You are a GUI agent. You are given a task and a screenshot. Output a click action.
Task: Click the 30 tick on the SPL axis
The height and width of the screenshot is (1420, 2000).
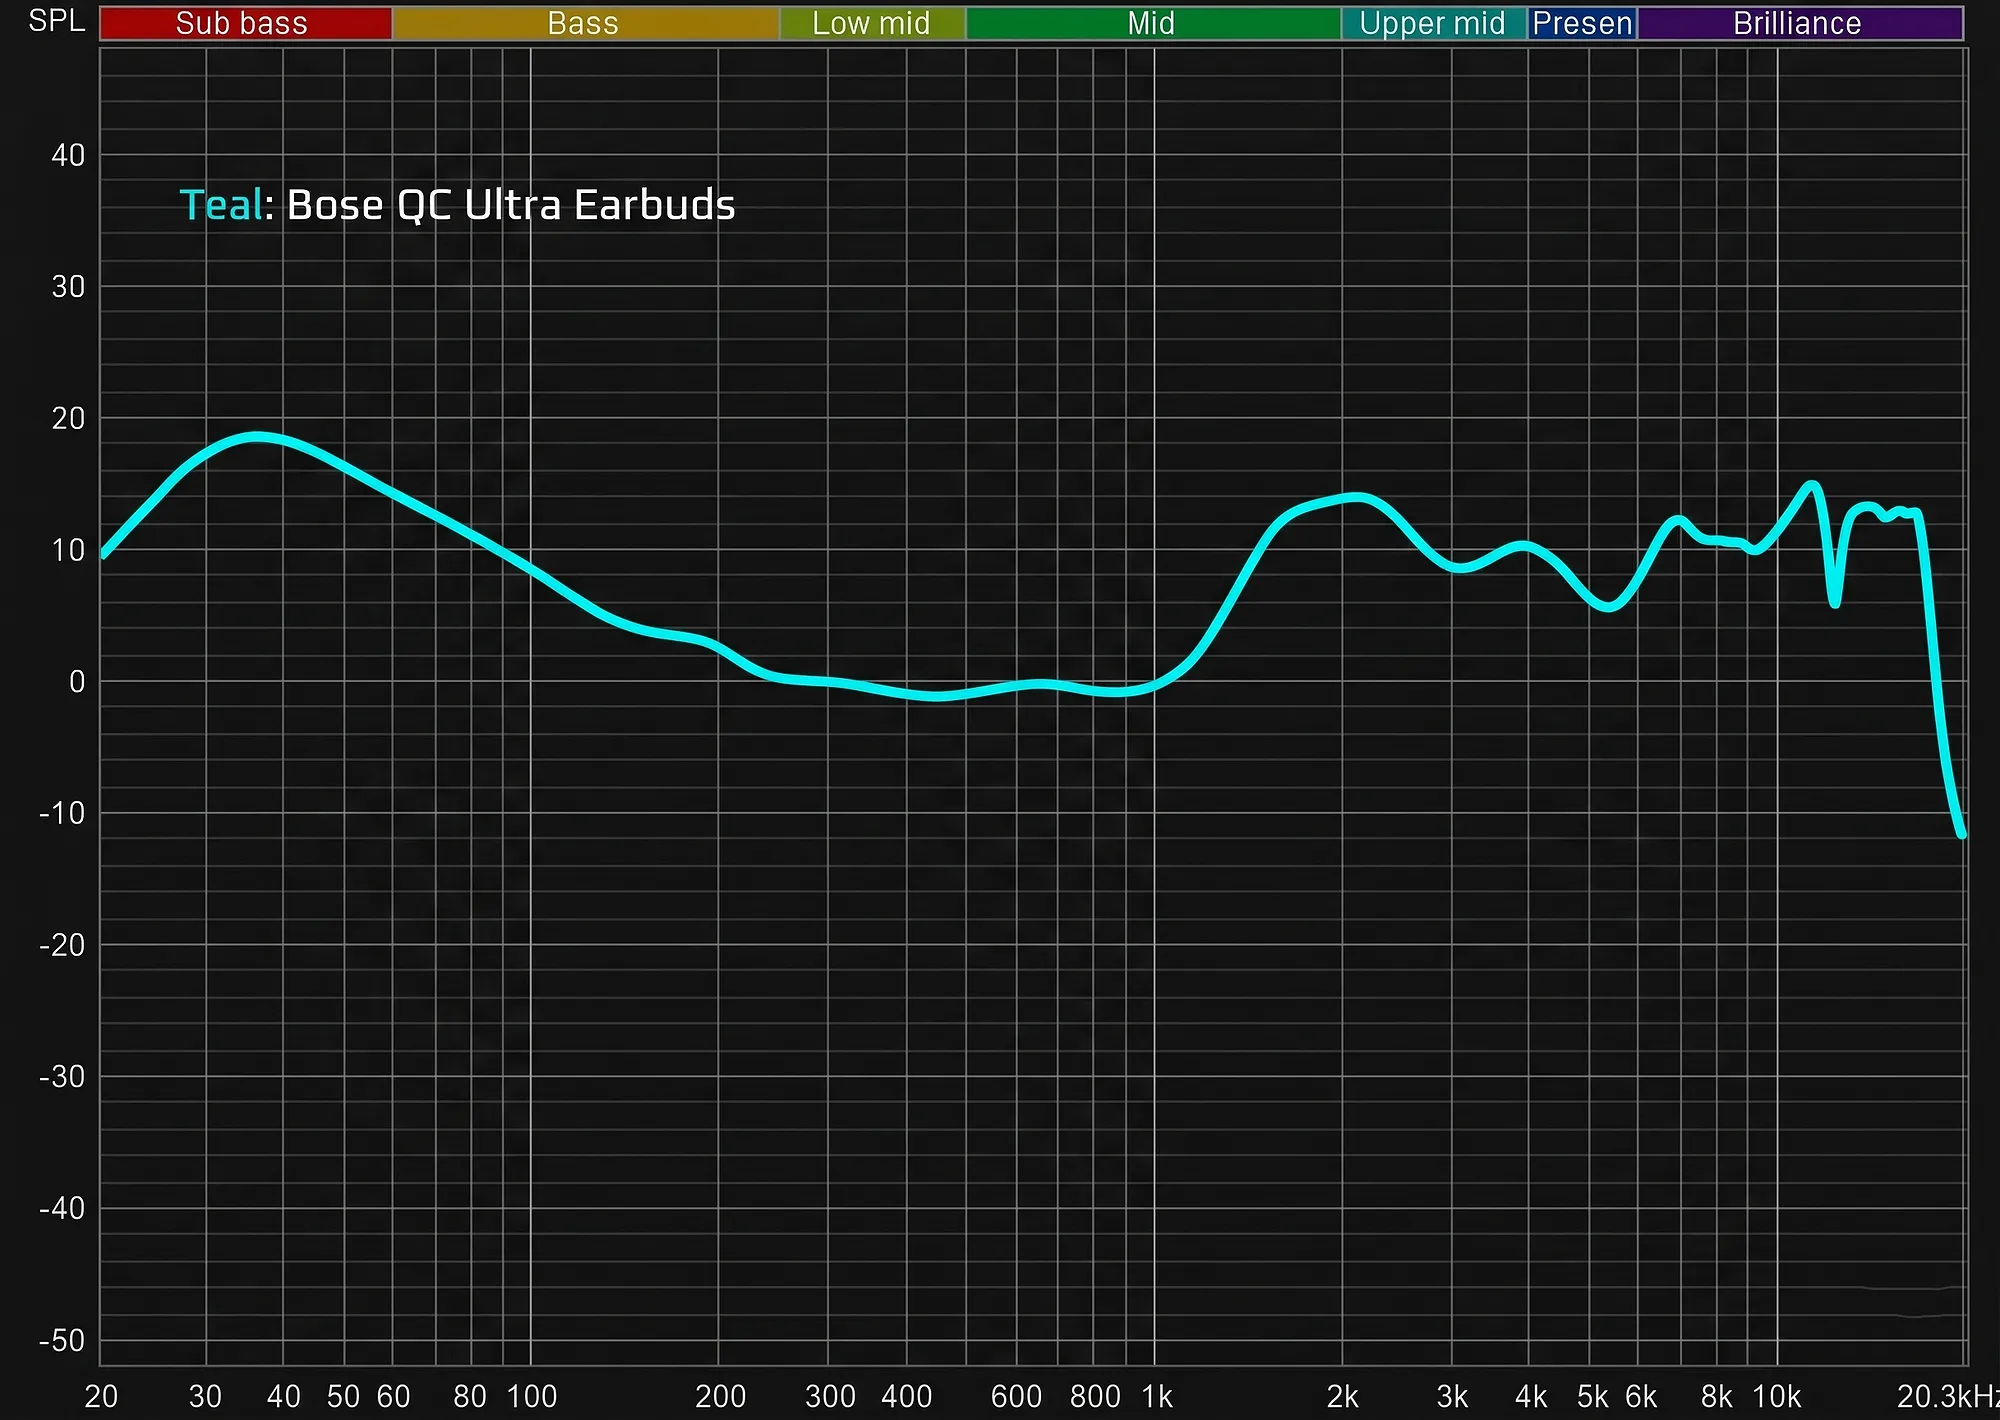68,287
